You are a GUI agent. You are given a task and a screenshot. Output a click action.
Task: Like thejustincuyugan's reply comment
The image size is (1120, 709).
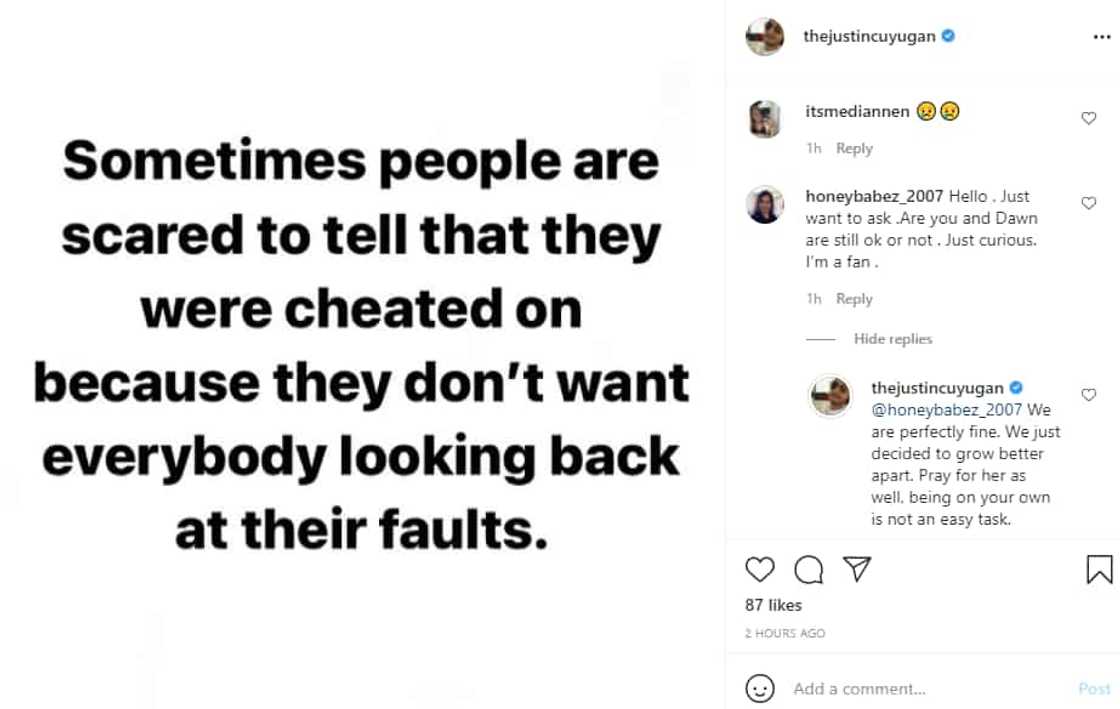[x=1089, y=395]
